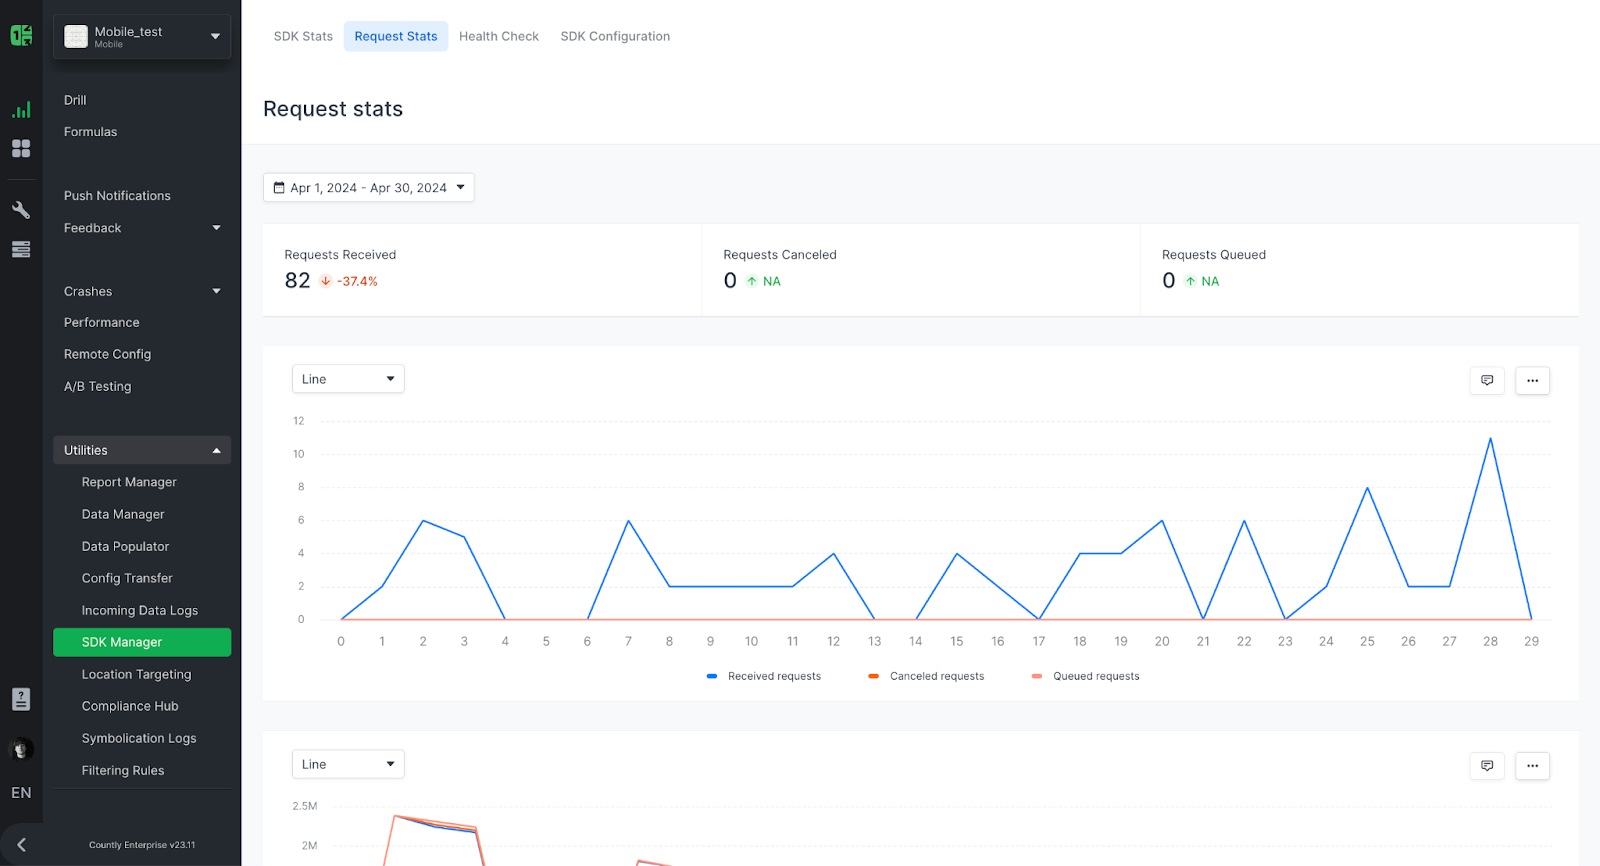Toggle Canceled requests legend series
The height and width of the screenshot is (866, 1600).
[x=926, y=676]
